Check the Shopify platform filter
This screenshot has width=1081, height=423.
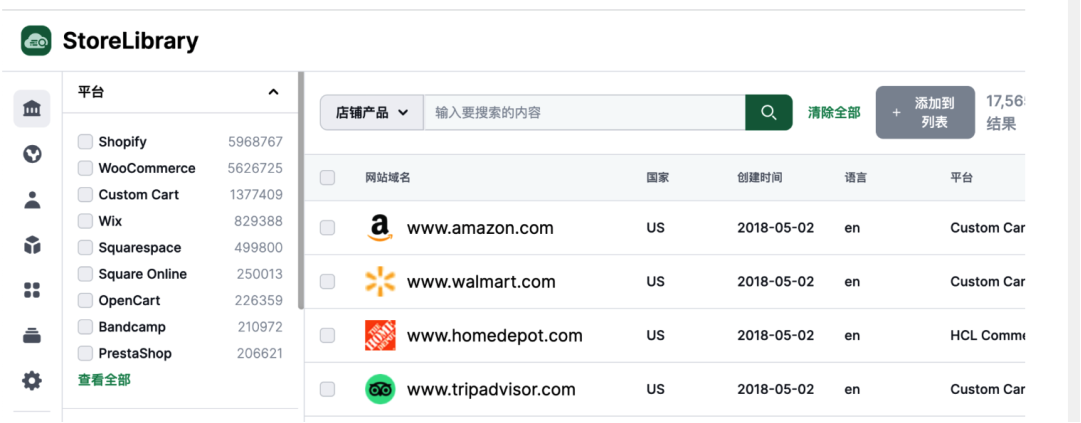point(85,142)
